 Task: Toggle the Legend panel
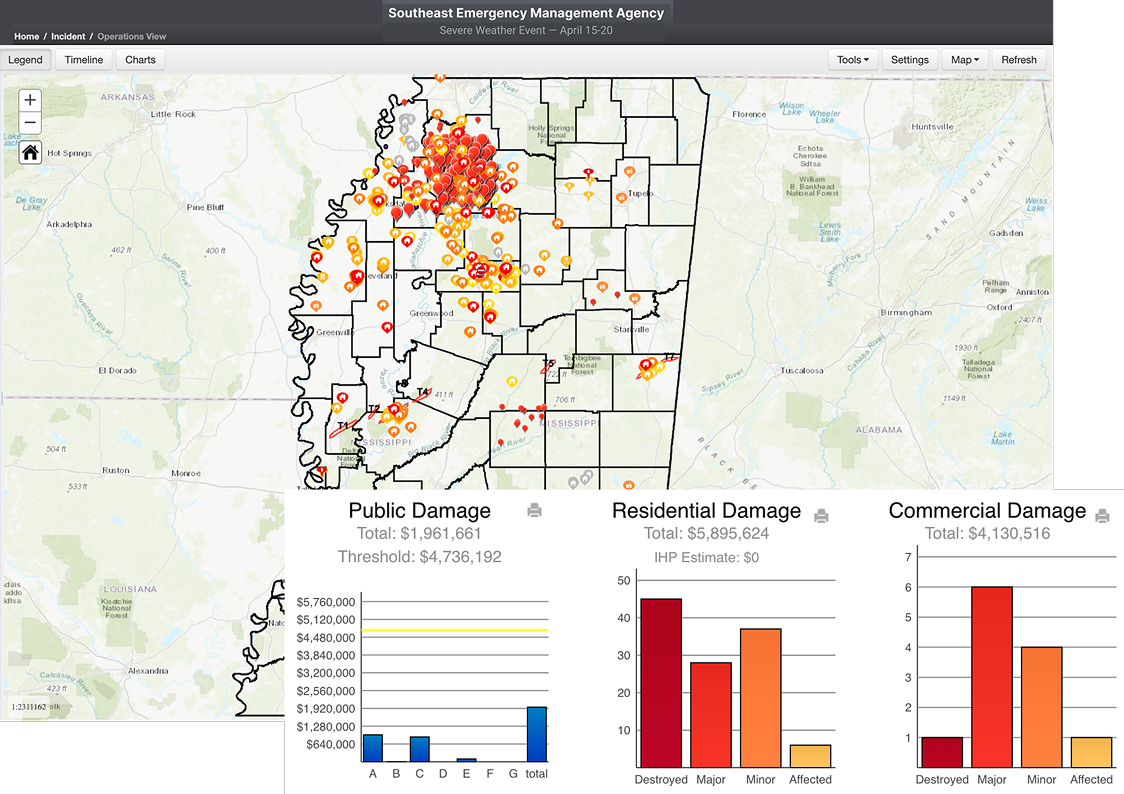click(26, 60)
